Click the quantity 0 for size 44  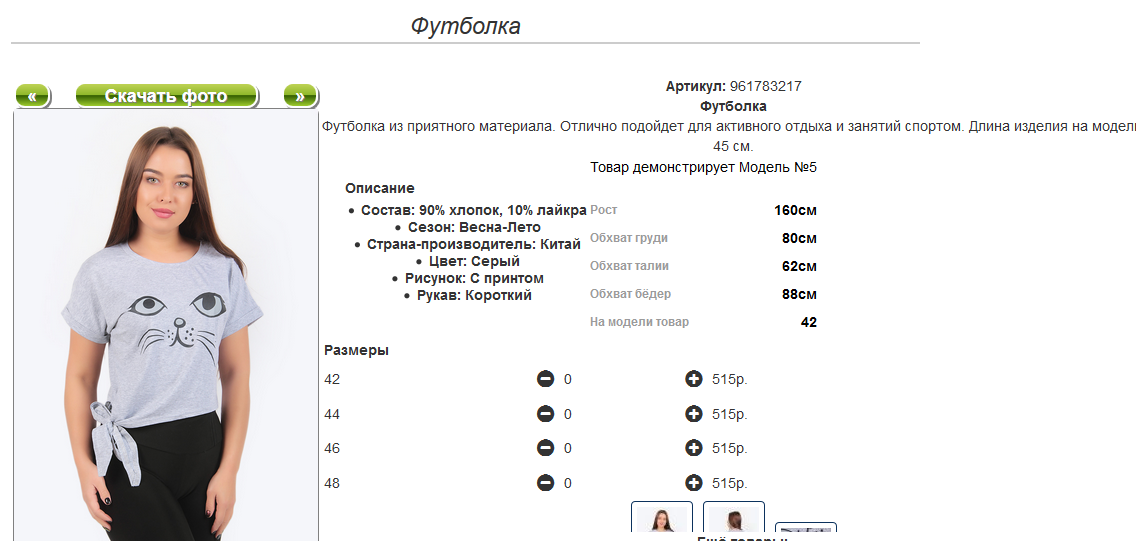[x=567, y=414]
